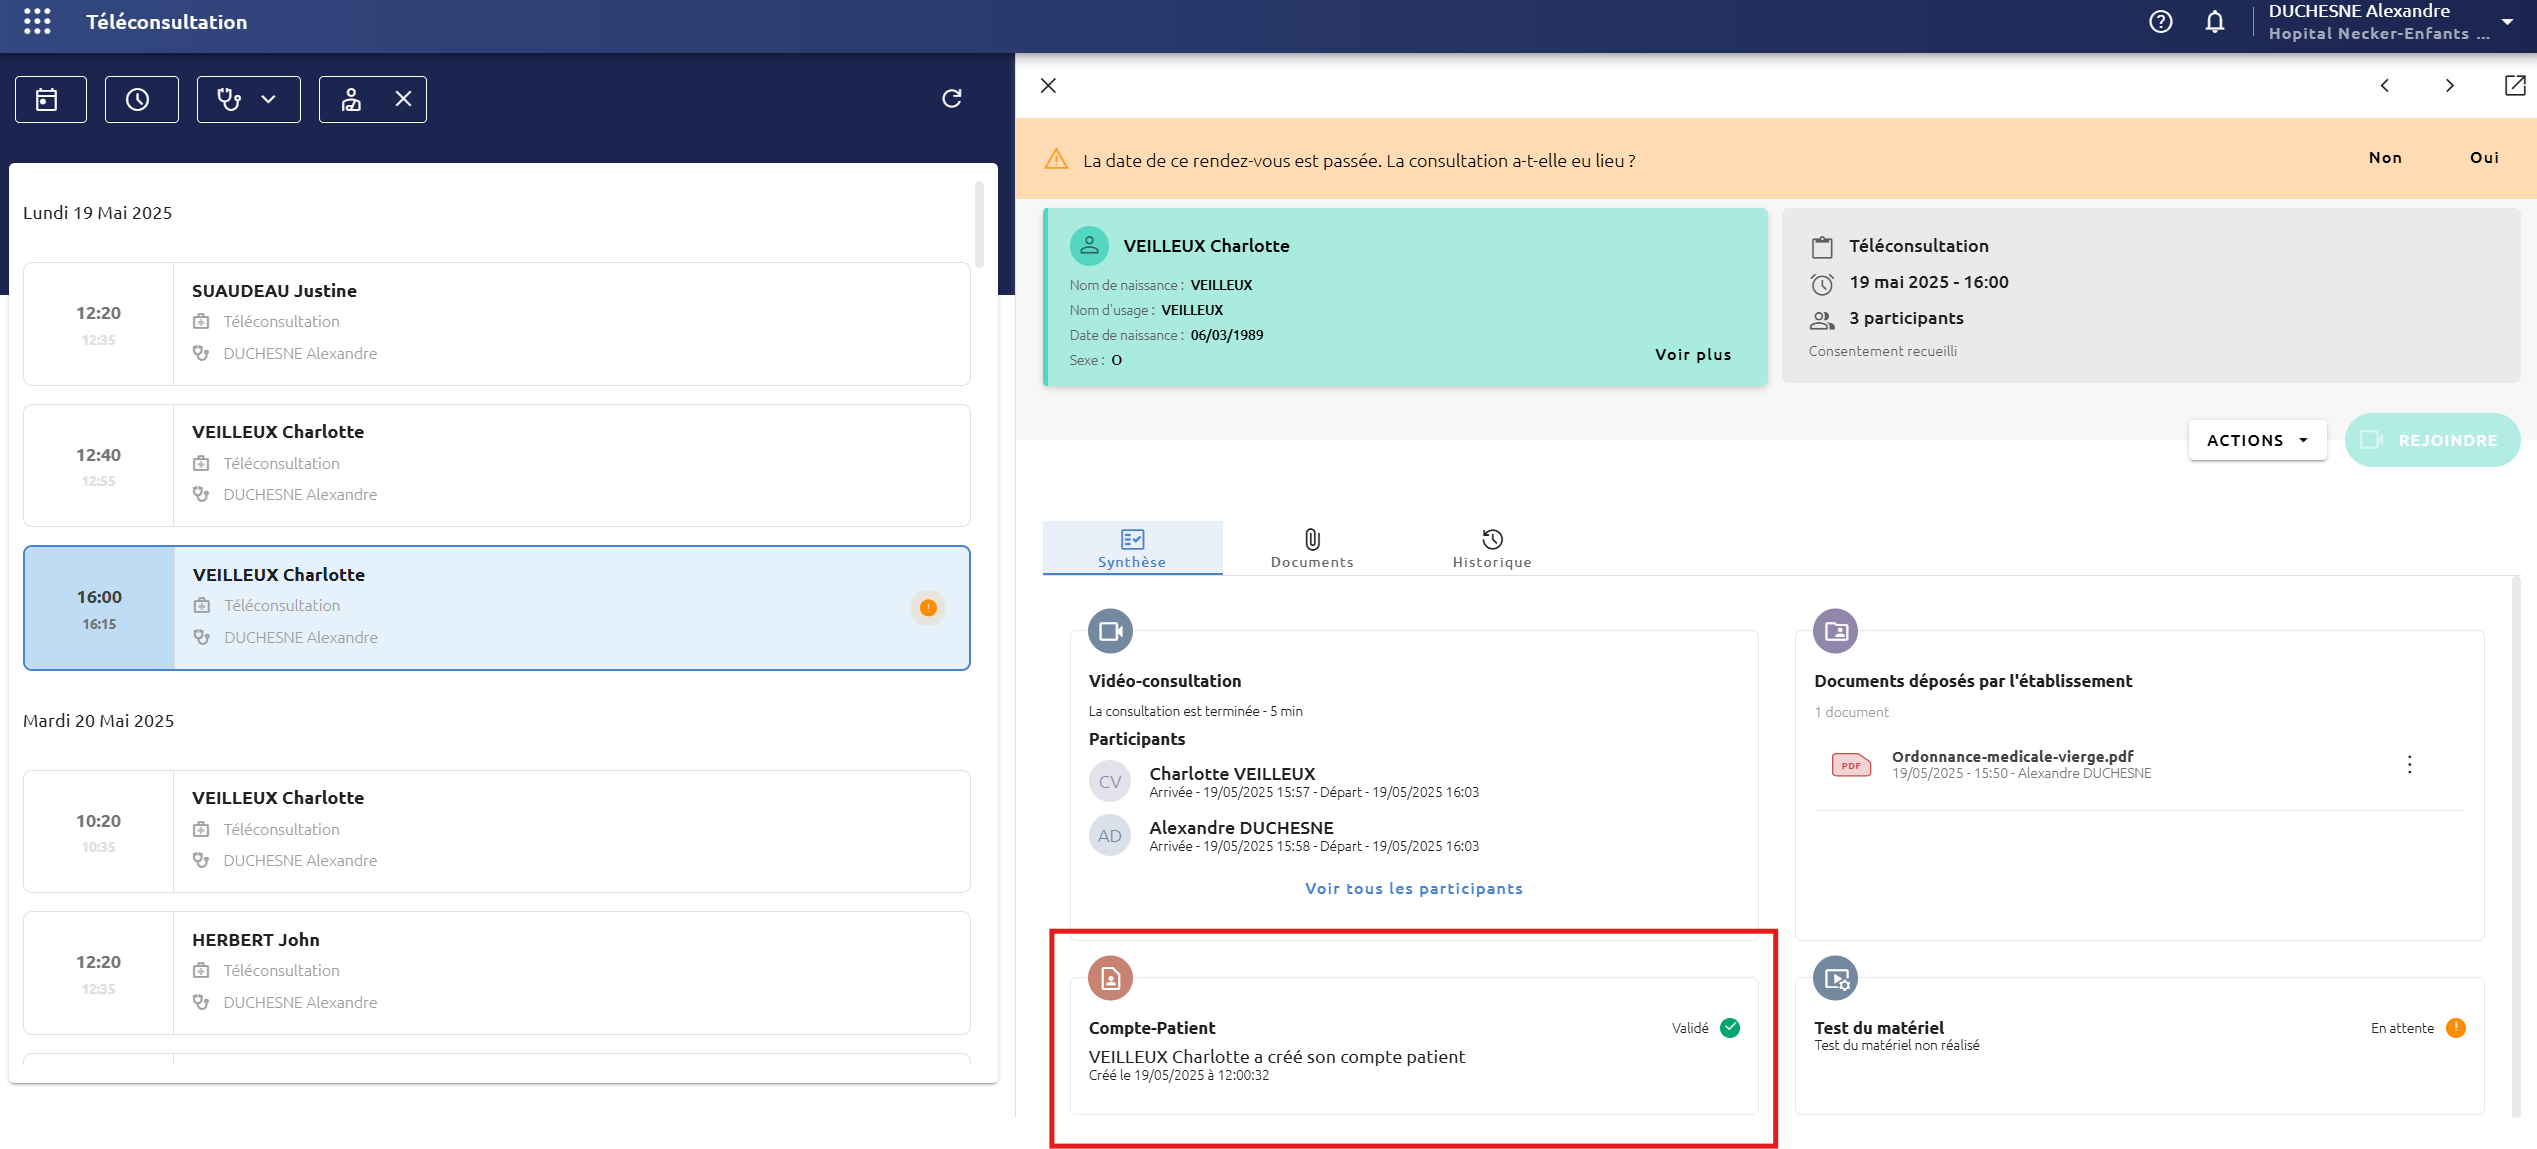The image size is (2537, 1149).
Task: Click the Documents déposés folder icon
Action: pyautogui.click(x=1835, y=631)
